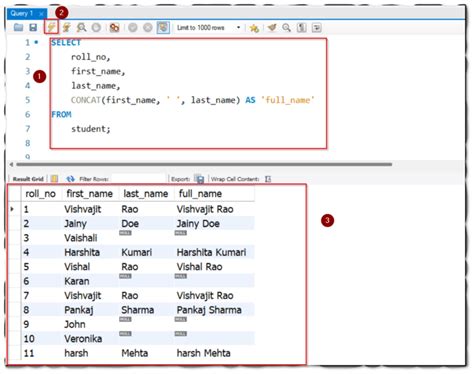Select the Mehta last_name cell
Screen dimensions: 474x374
[x=146, y=353]
